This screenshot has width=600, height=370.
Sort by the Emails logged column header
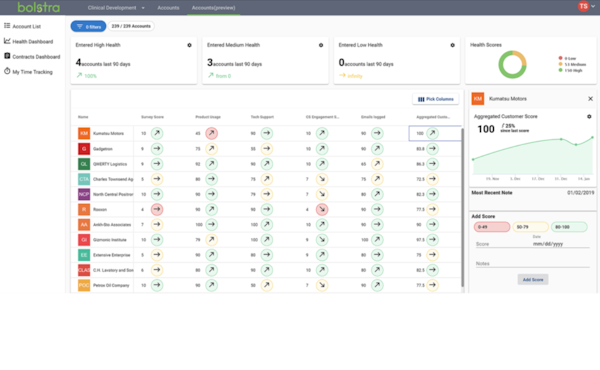373,117
